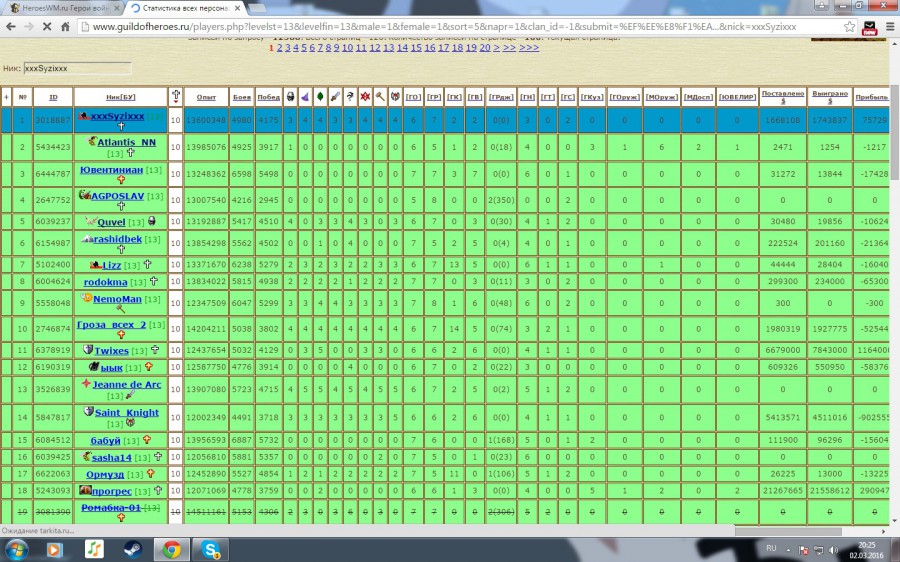Open the Steam taskbar icon
Viewport: 900px width, 562px height.
(x=133, y=549)
